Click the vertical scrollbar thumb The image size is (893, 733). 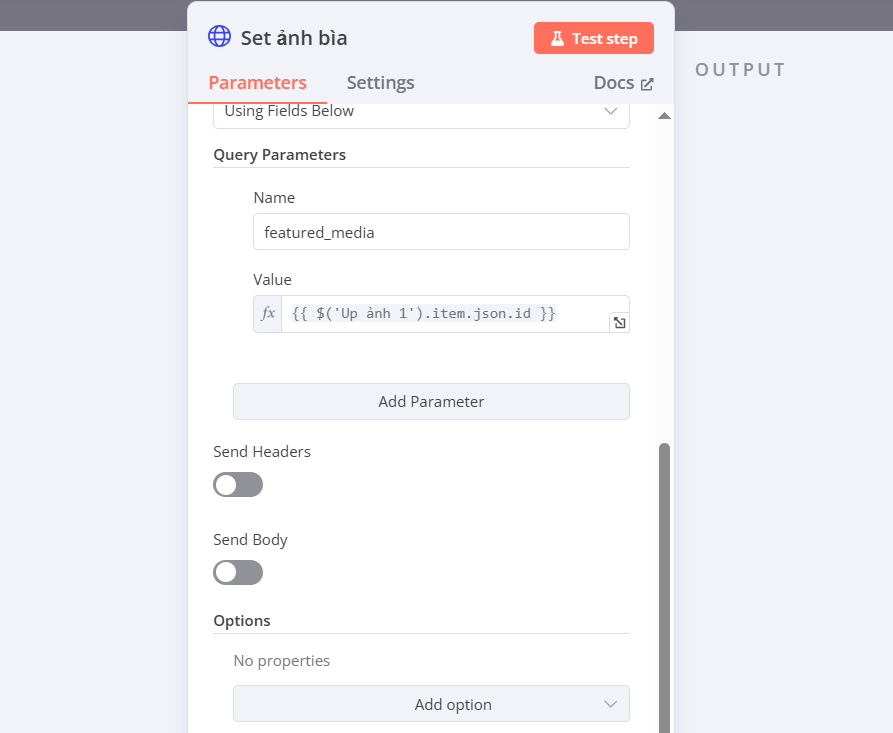[664, 588]
